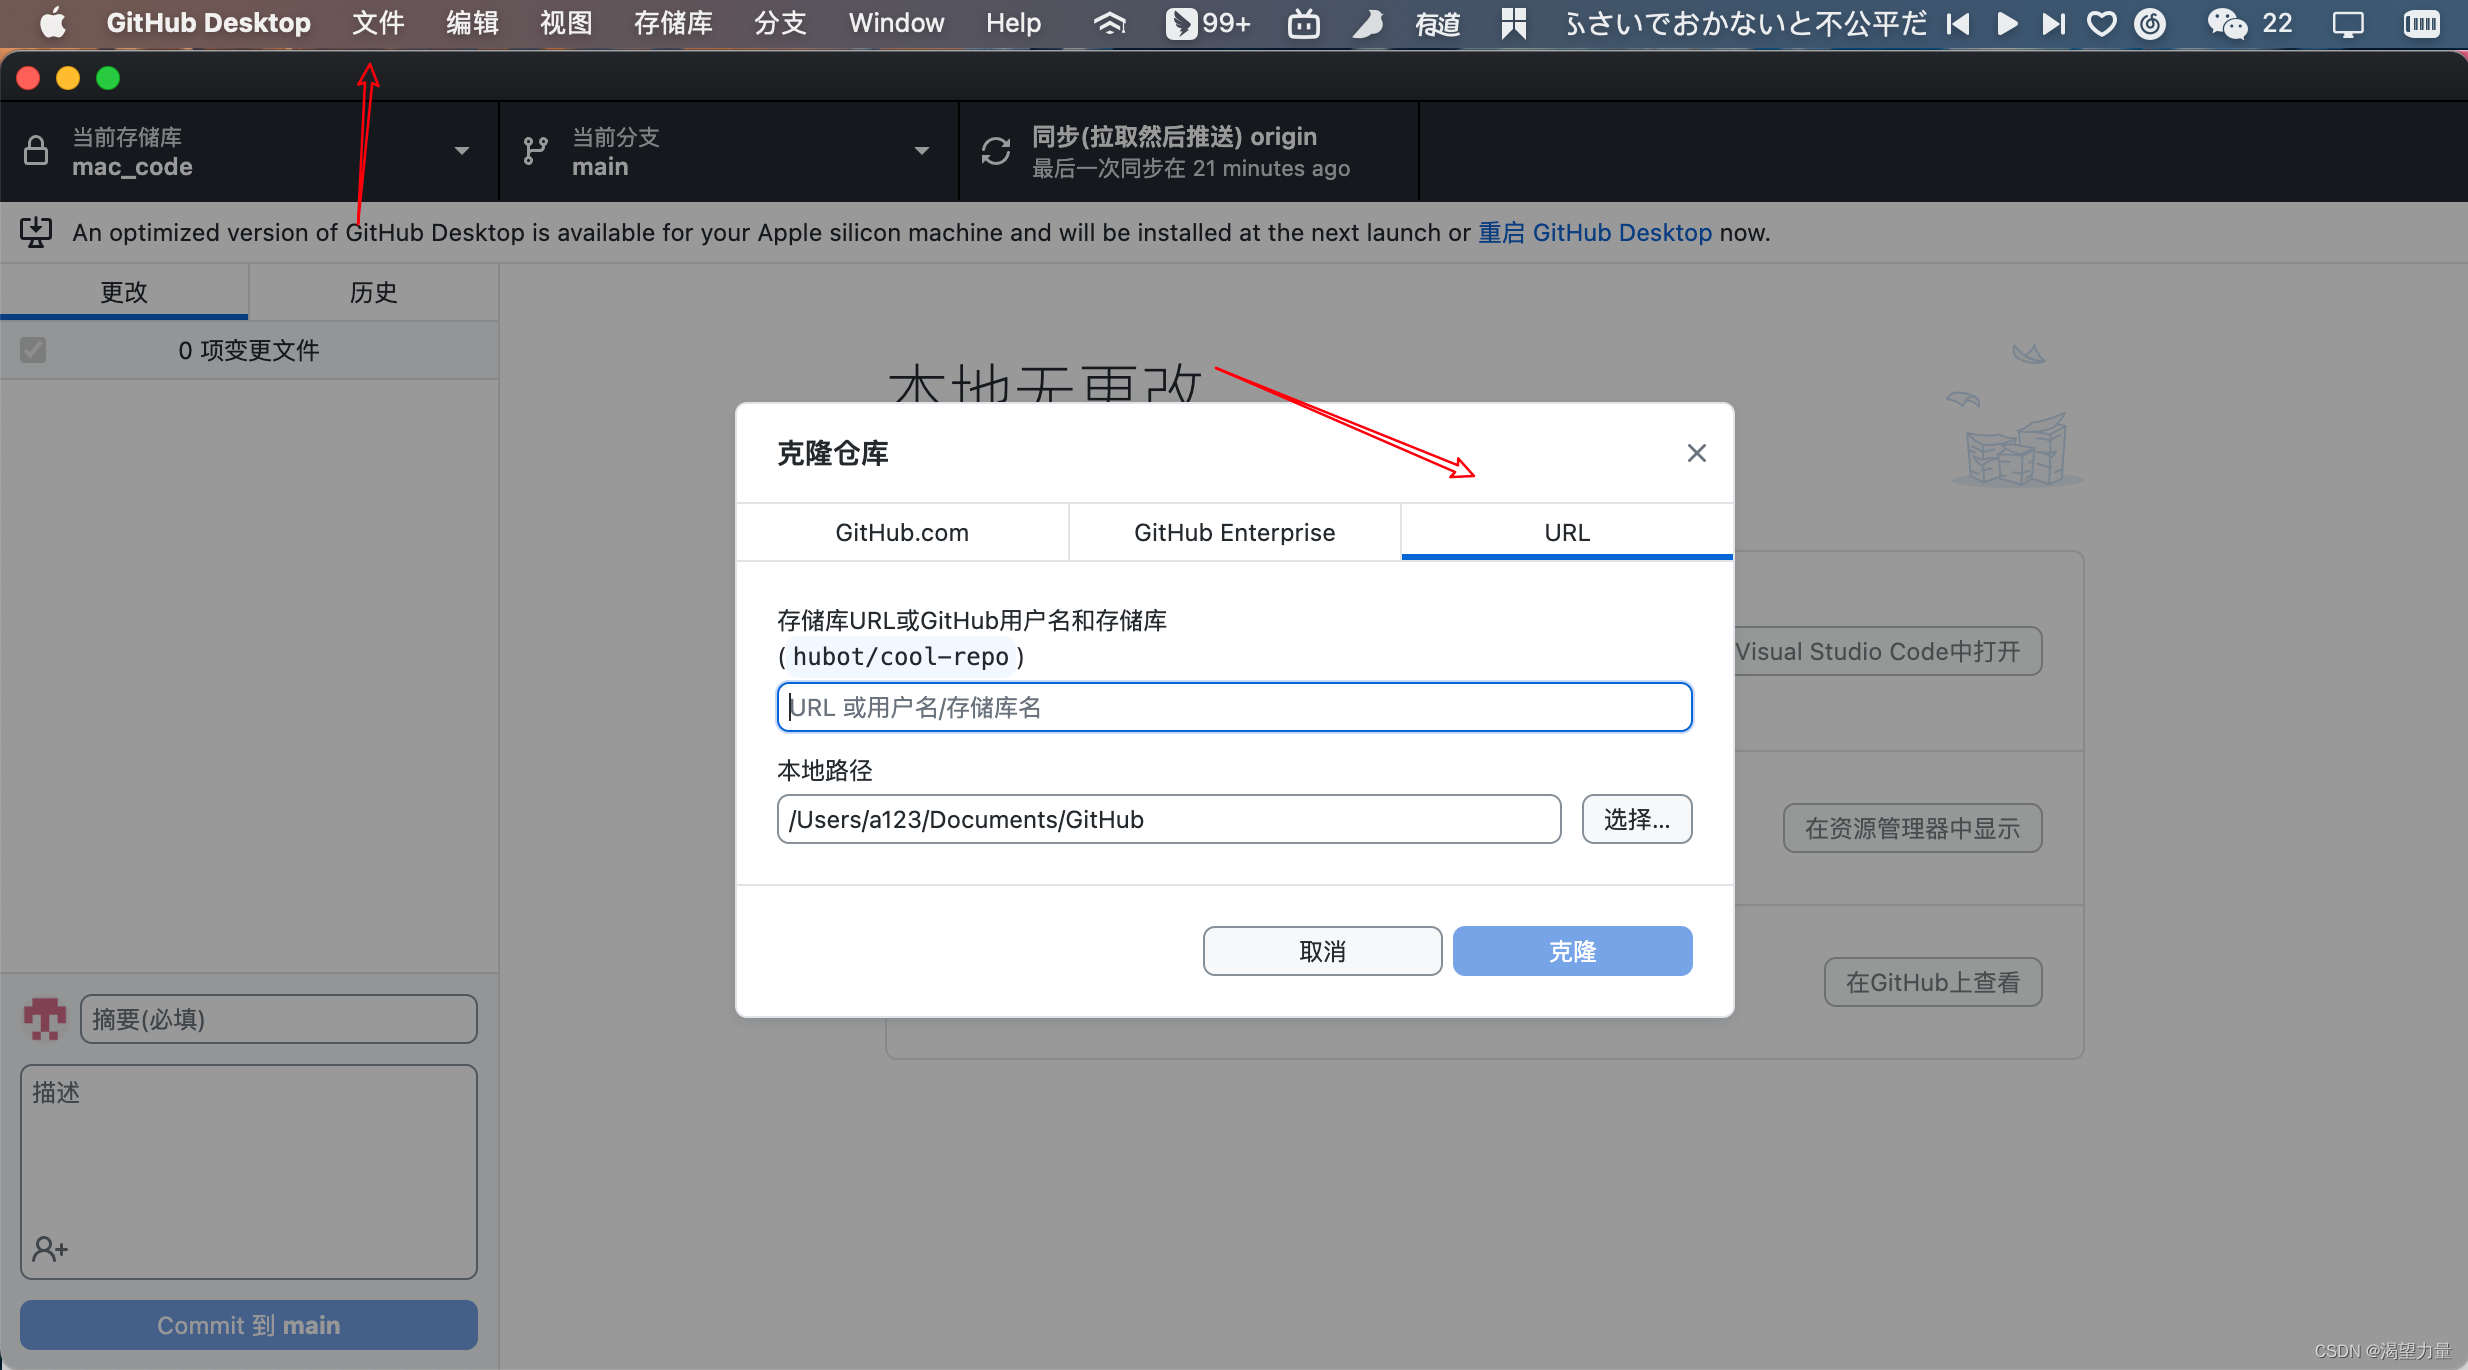This screenshot has width=2468, height=1370.
Task: Click the display mirroring icon in menu bar
Action: pos(2348,23)
